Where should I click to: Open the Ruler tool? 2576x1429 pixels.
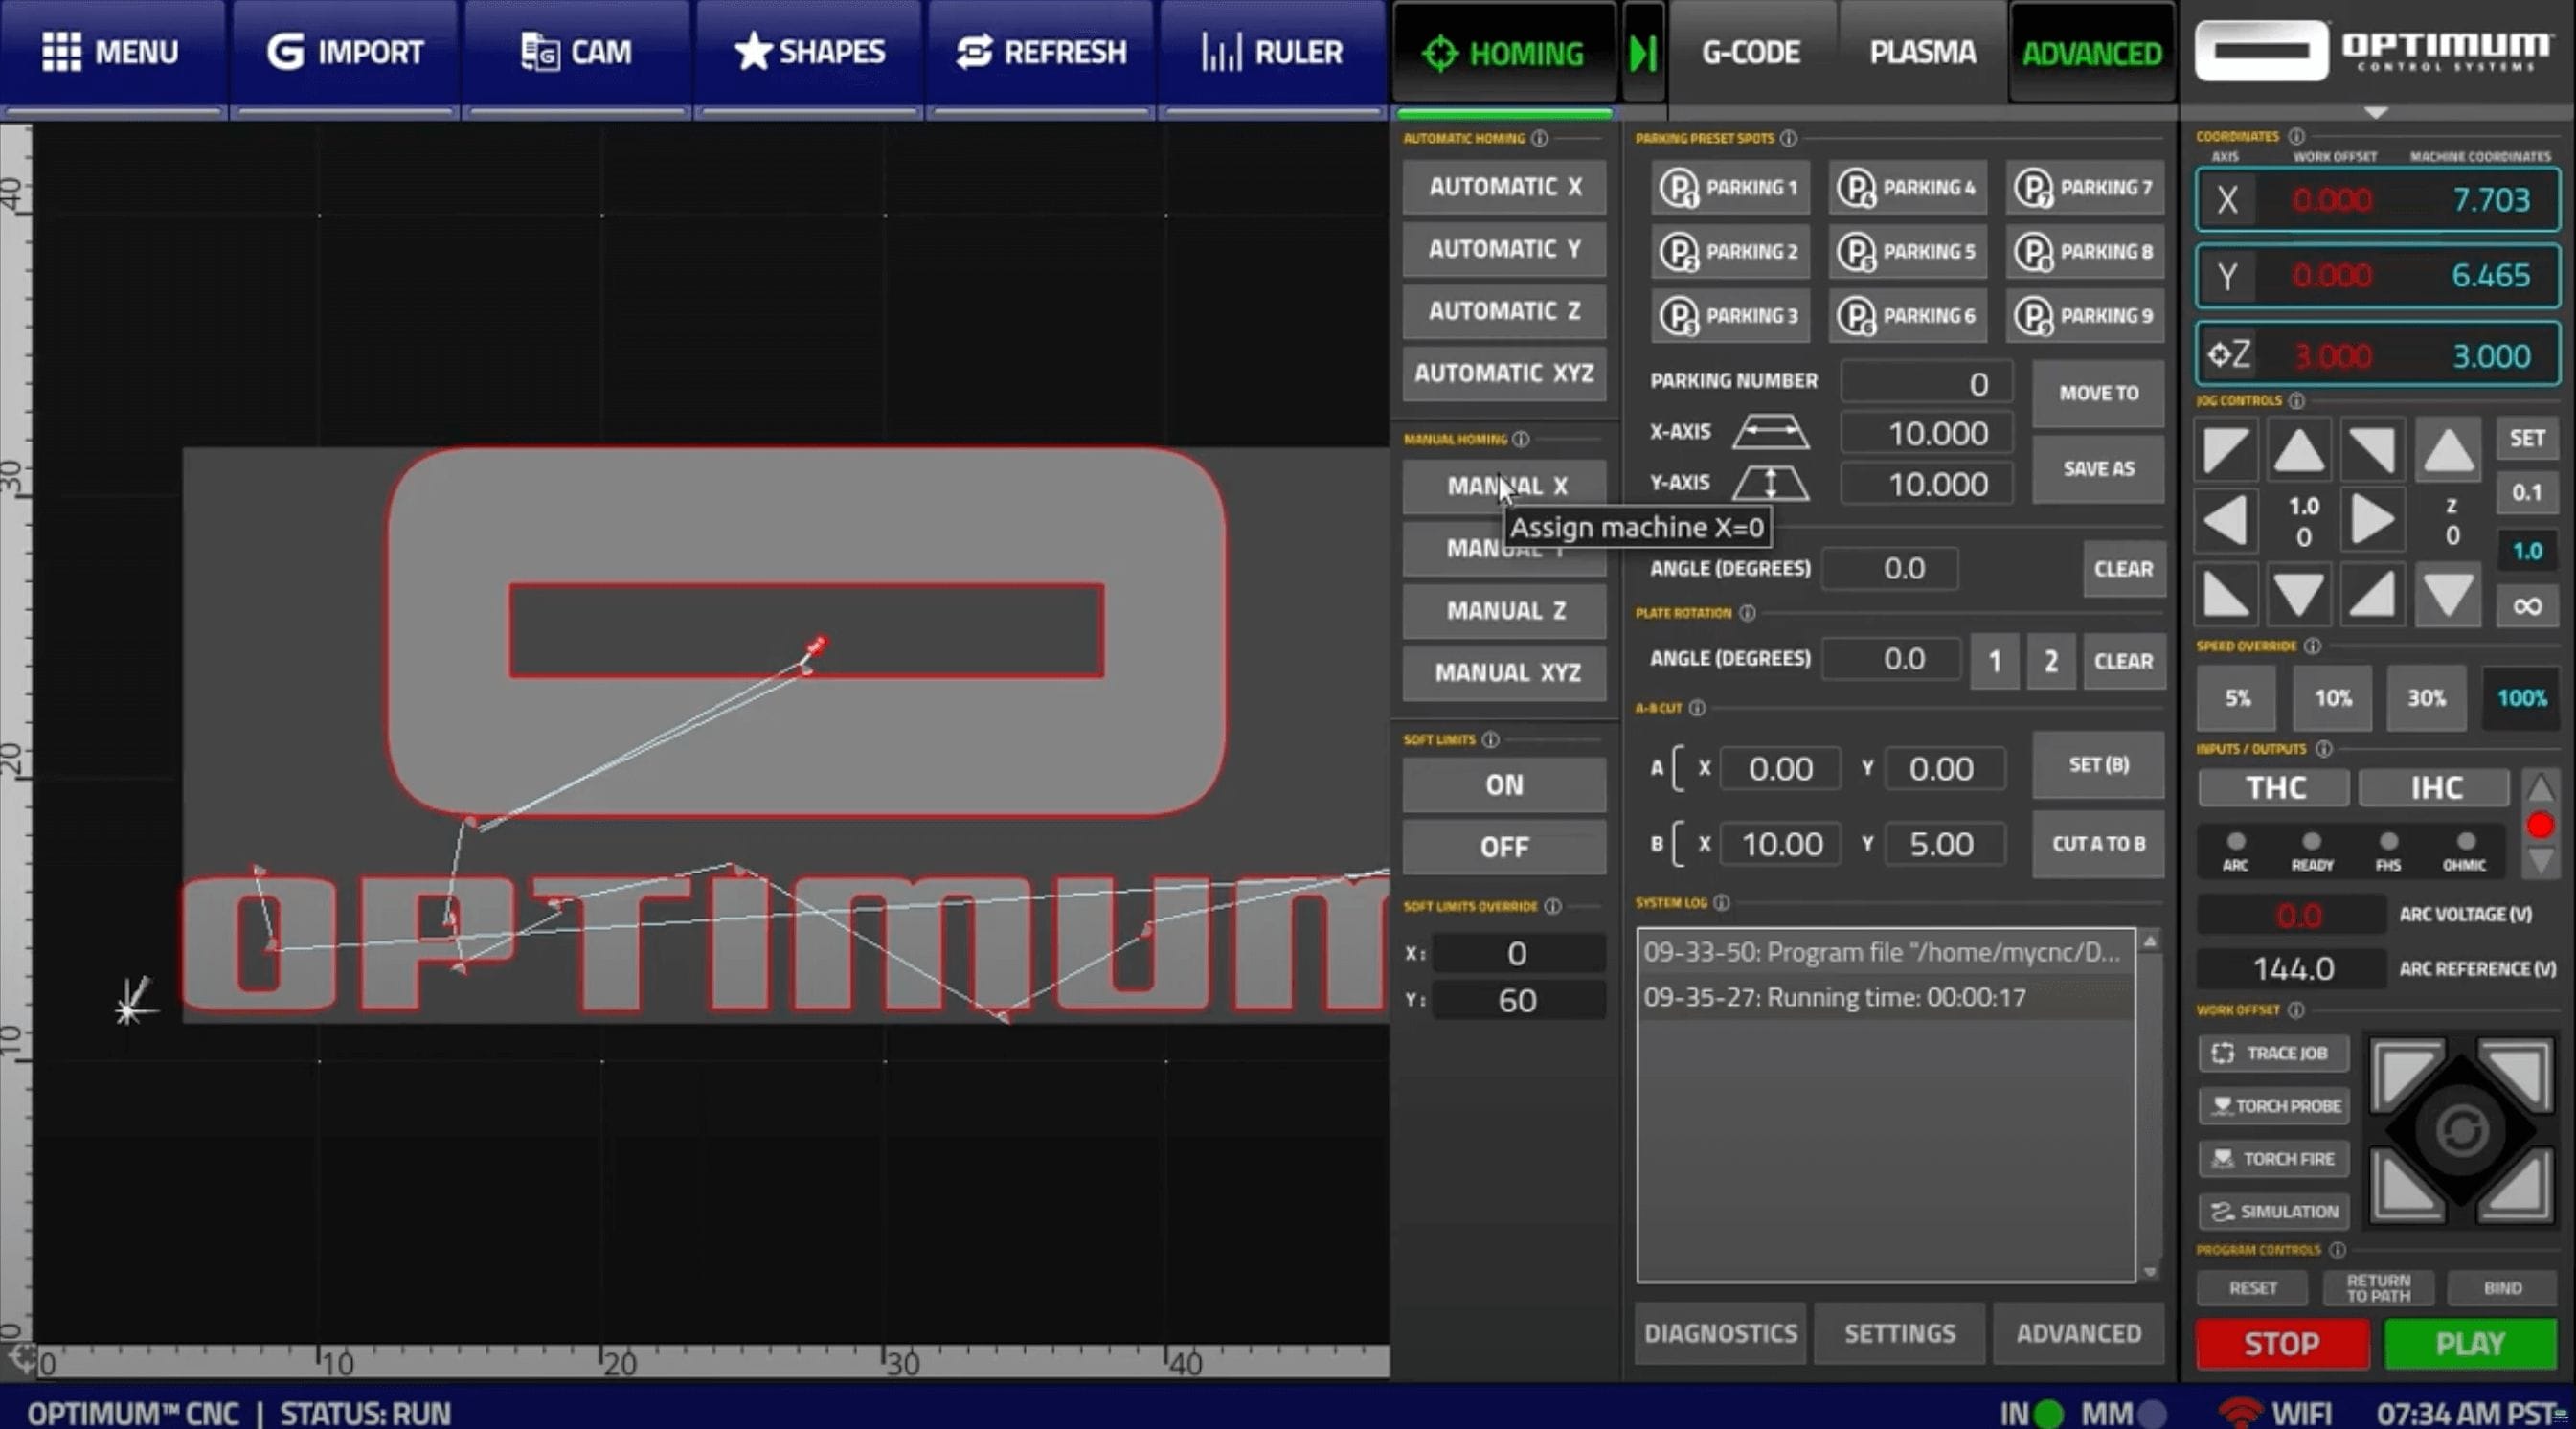tap(1271, 52)
